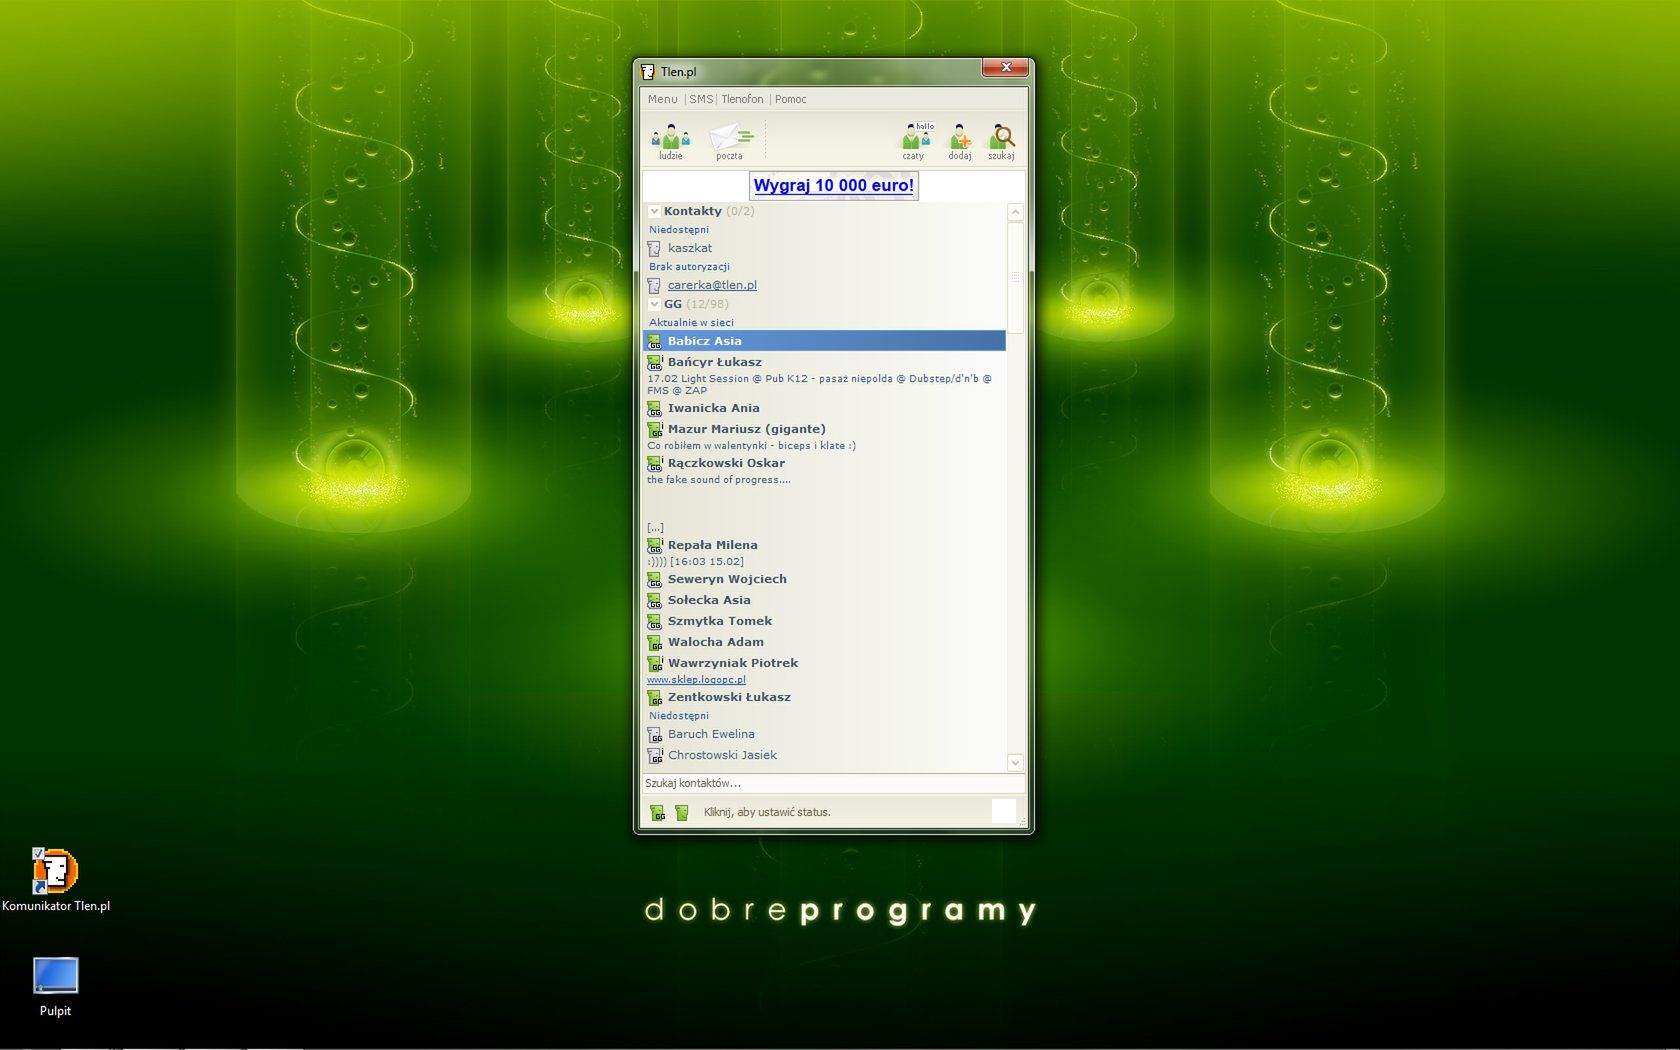Select contact name Szmytka Tomek
This screenshot has height=1050, width=1680.
[x=720, y=621]
